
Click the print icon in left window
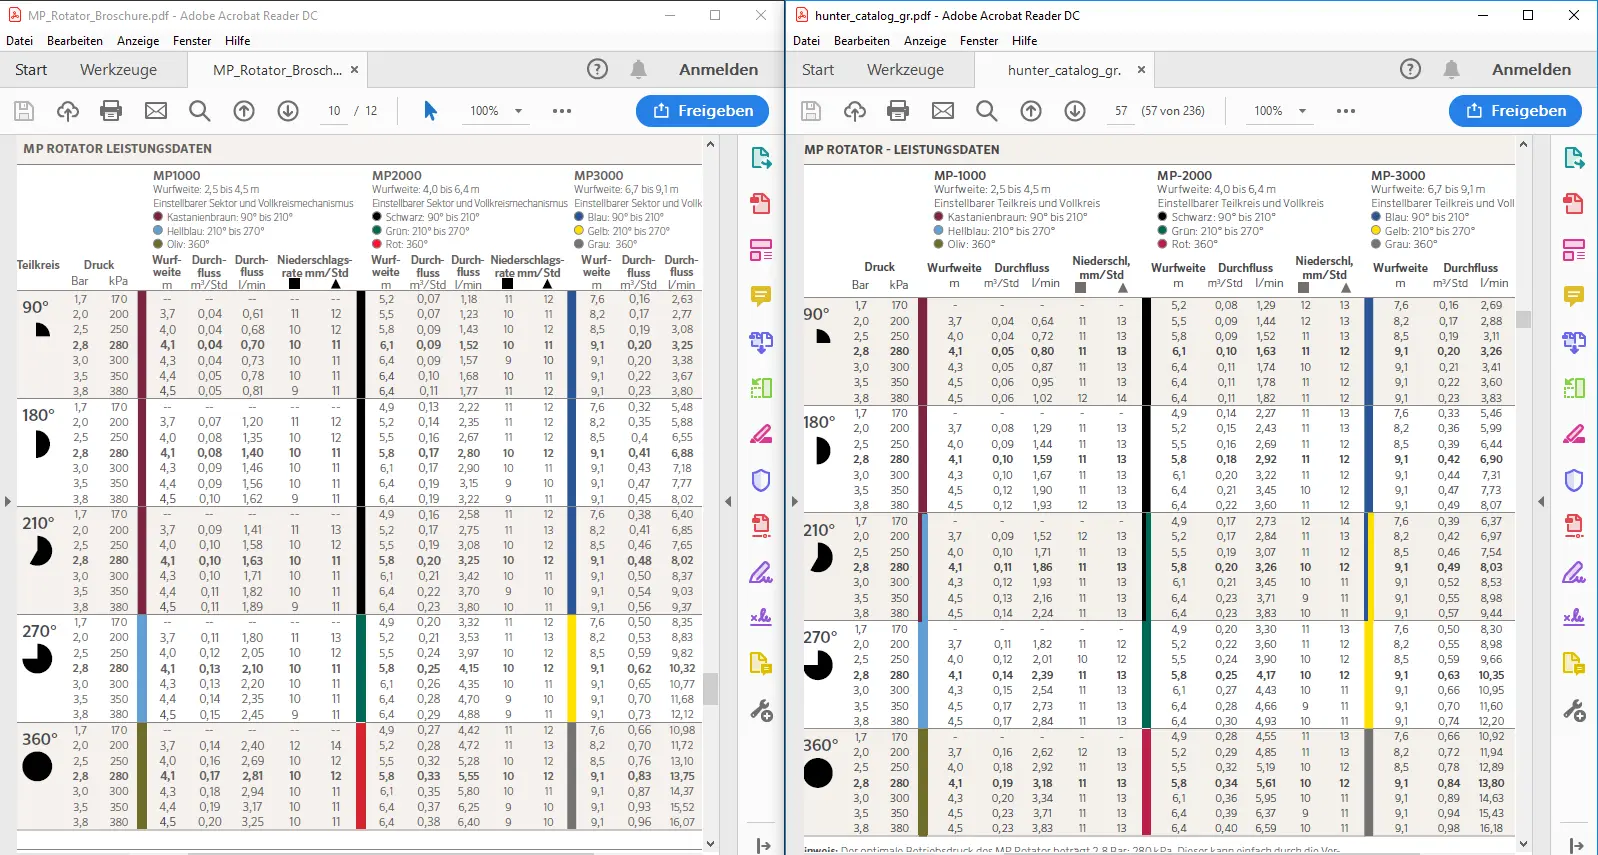(x=111, y=111)
